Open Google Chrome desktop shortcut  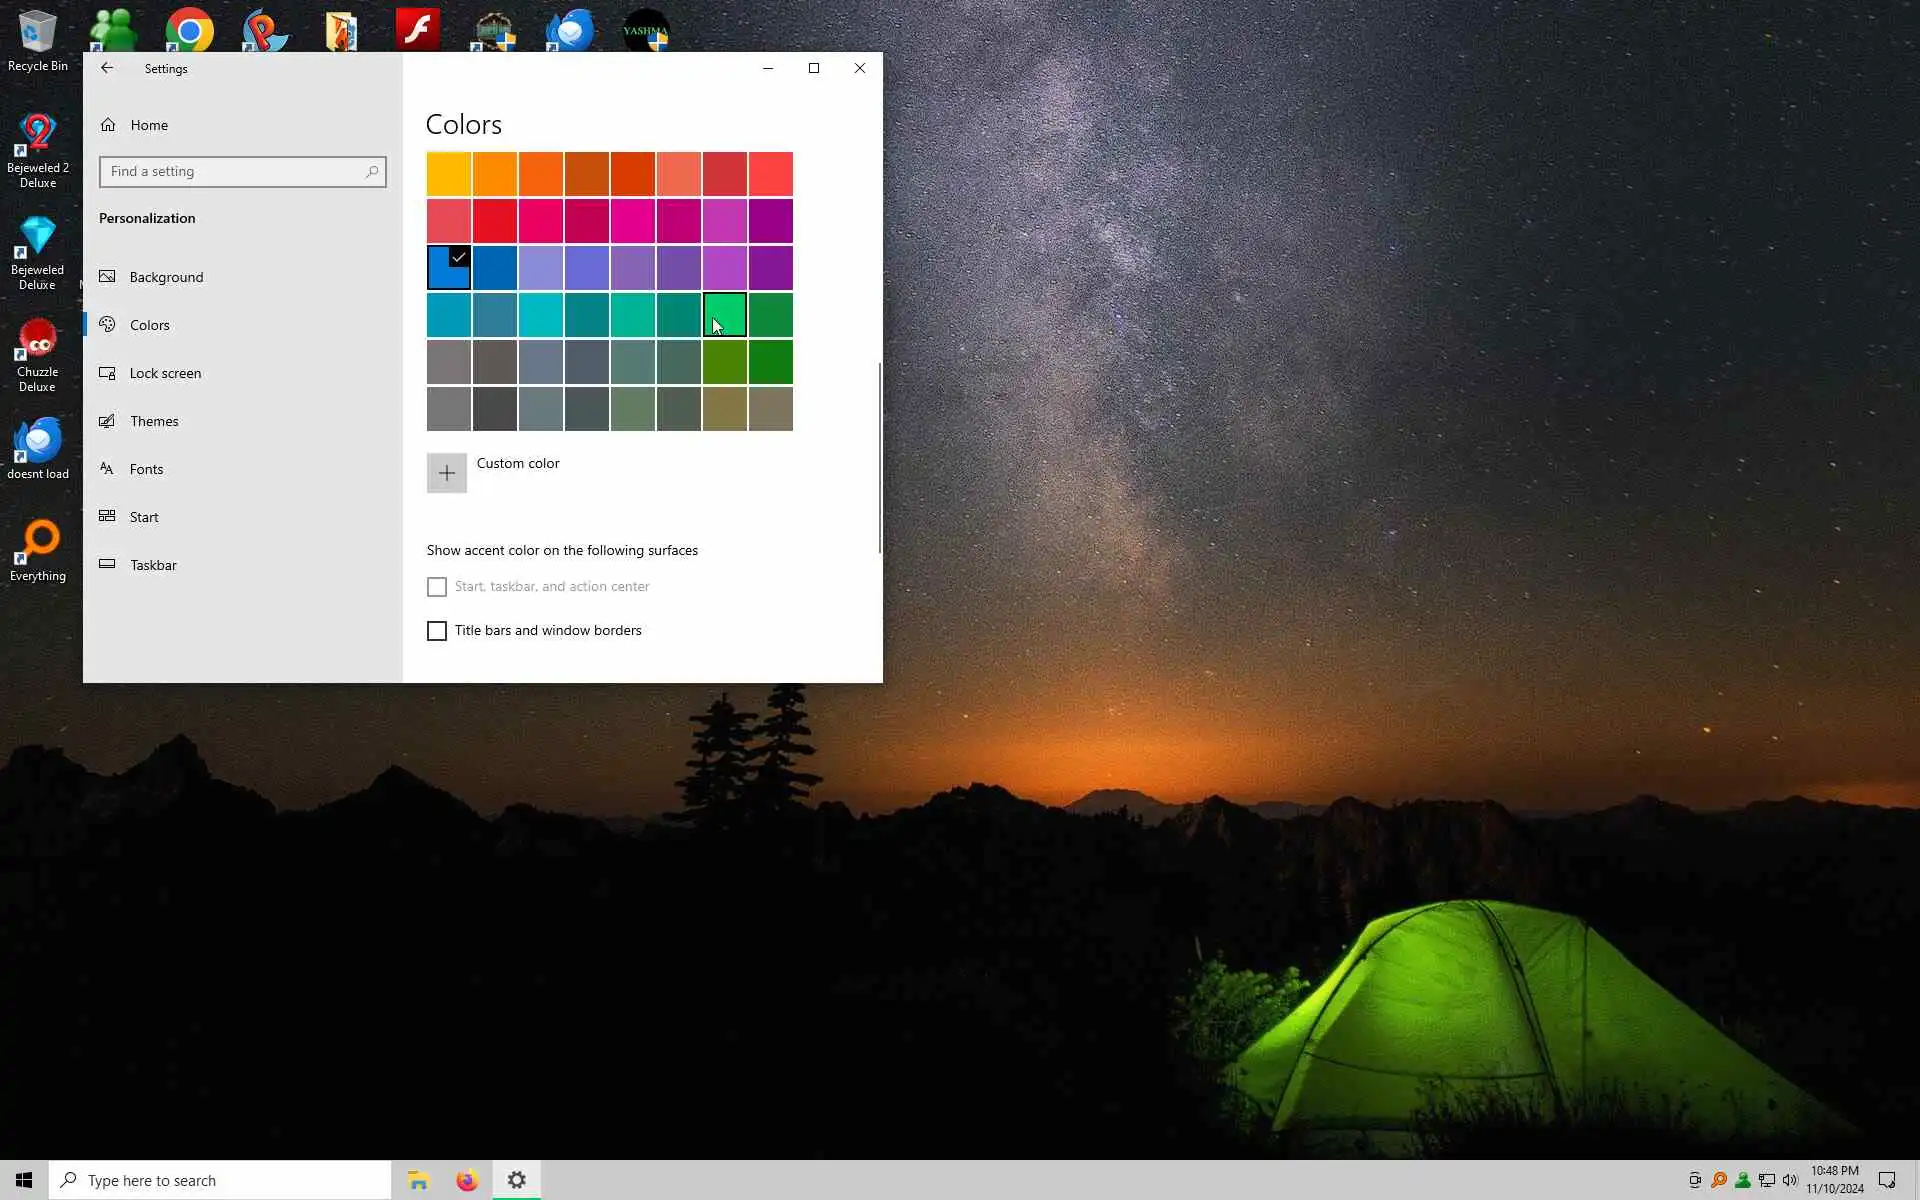189,30
